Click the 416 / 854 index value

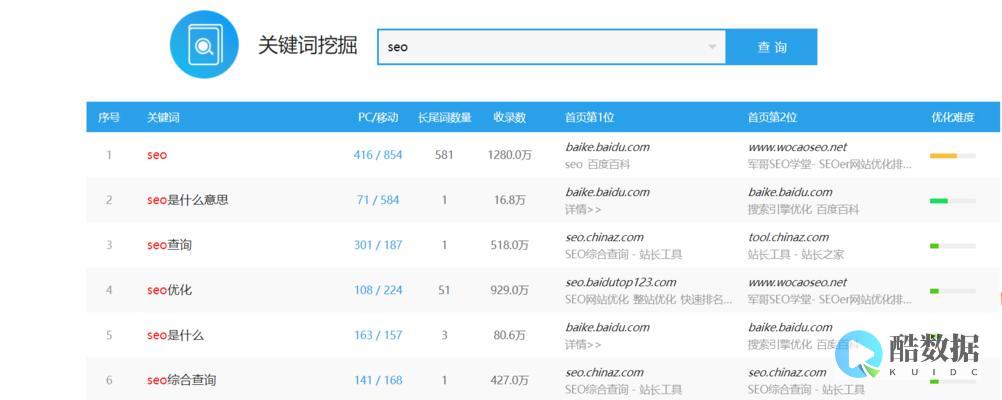click(x=378, y=155)
